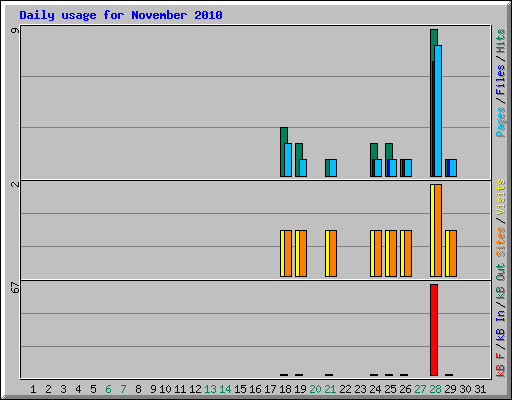This screenshot has height=400, width=512.
Task: Click the 'Sites' legend label
Action: [501, 242]
